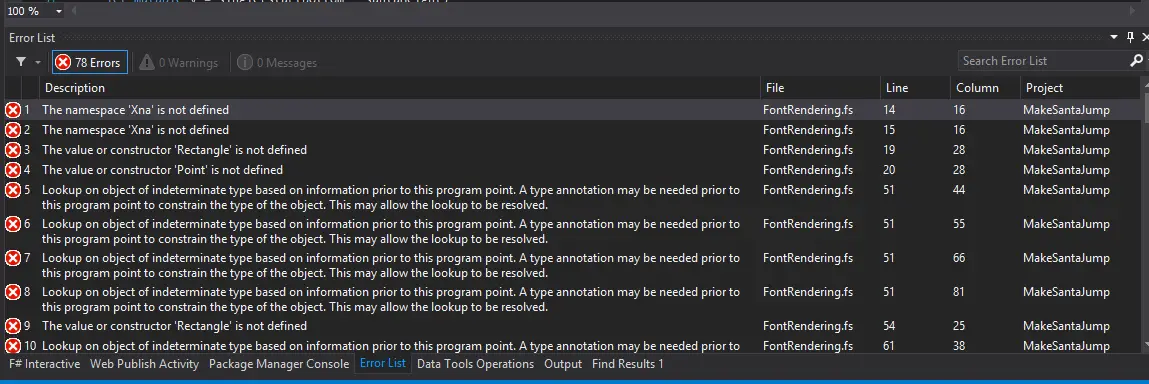Click the Error List filter funnel icon
This screenshot has width=1149, height=384.
click(x=21, y=62)
